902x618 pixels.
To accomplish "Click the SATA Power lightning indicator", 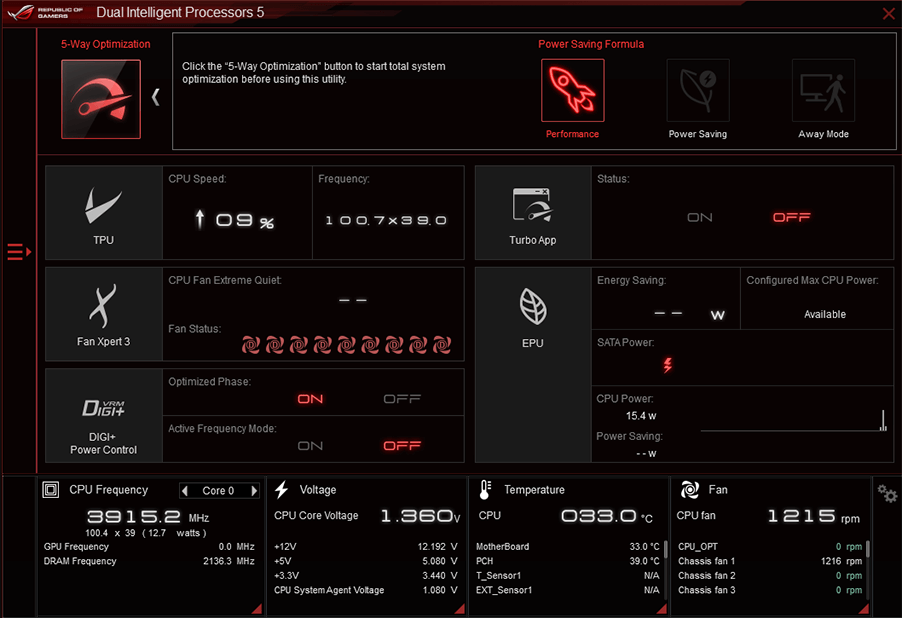I will [x=668, y=365].
